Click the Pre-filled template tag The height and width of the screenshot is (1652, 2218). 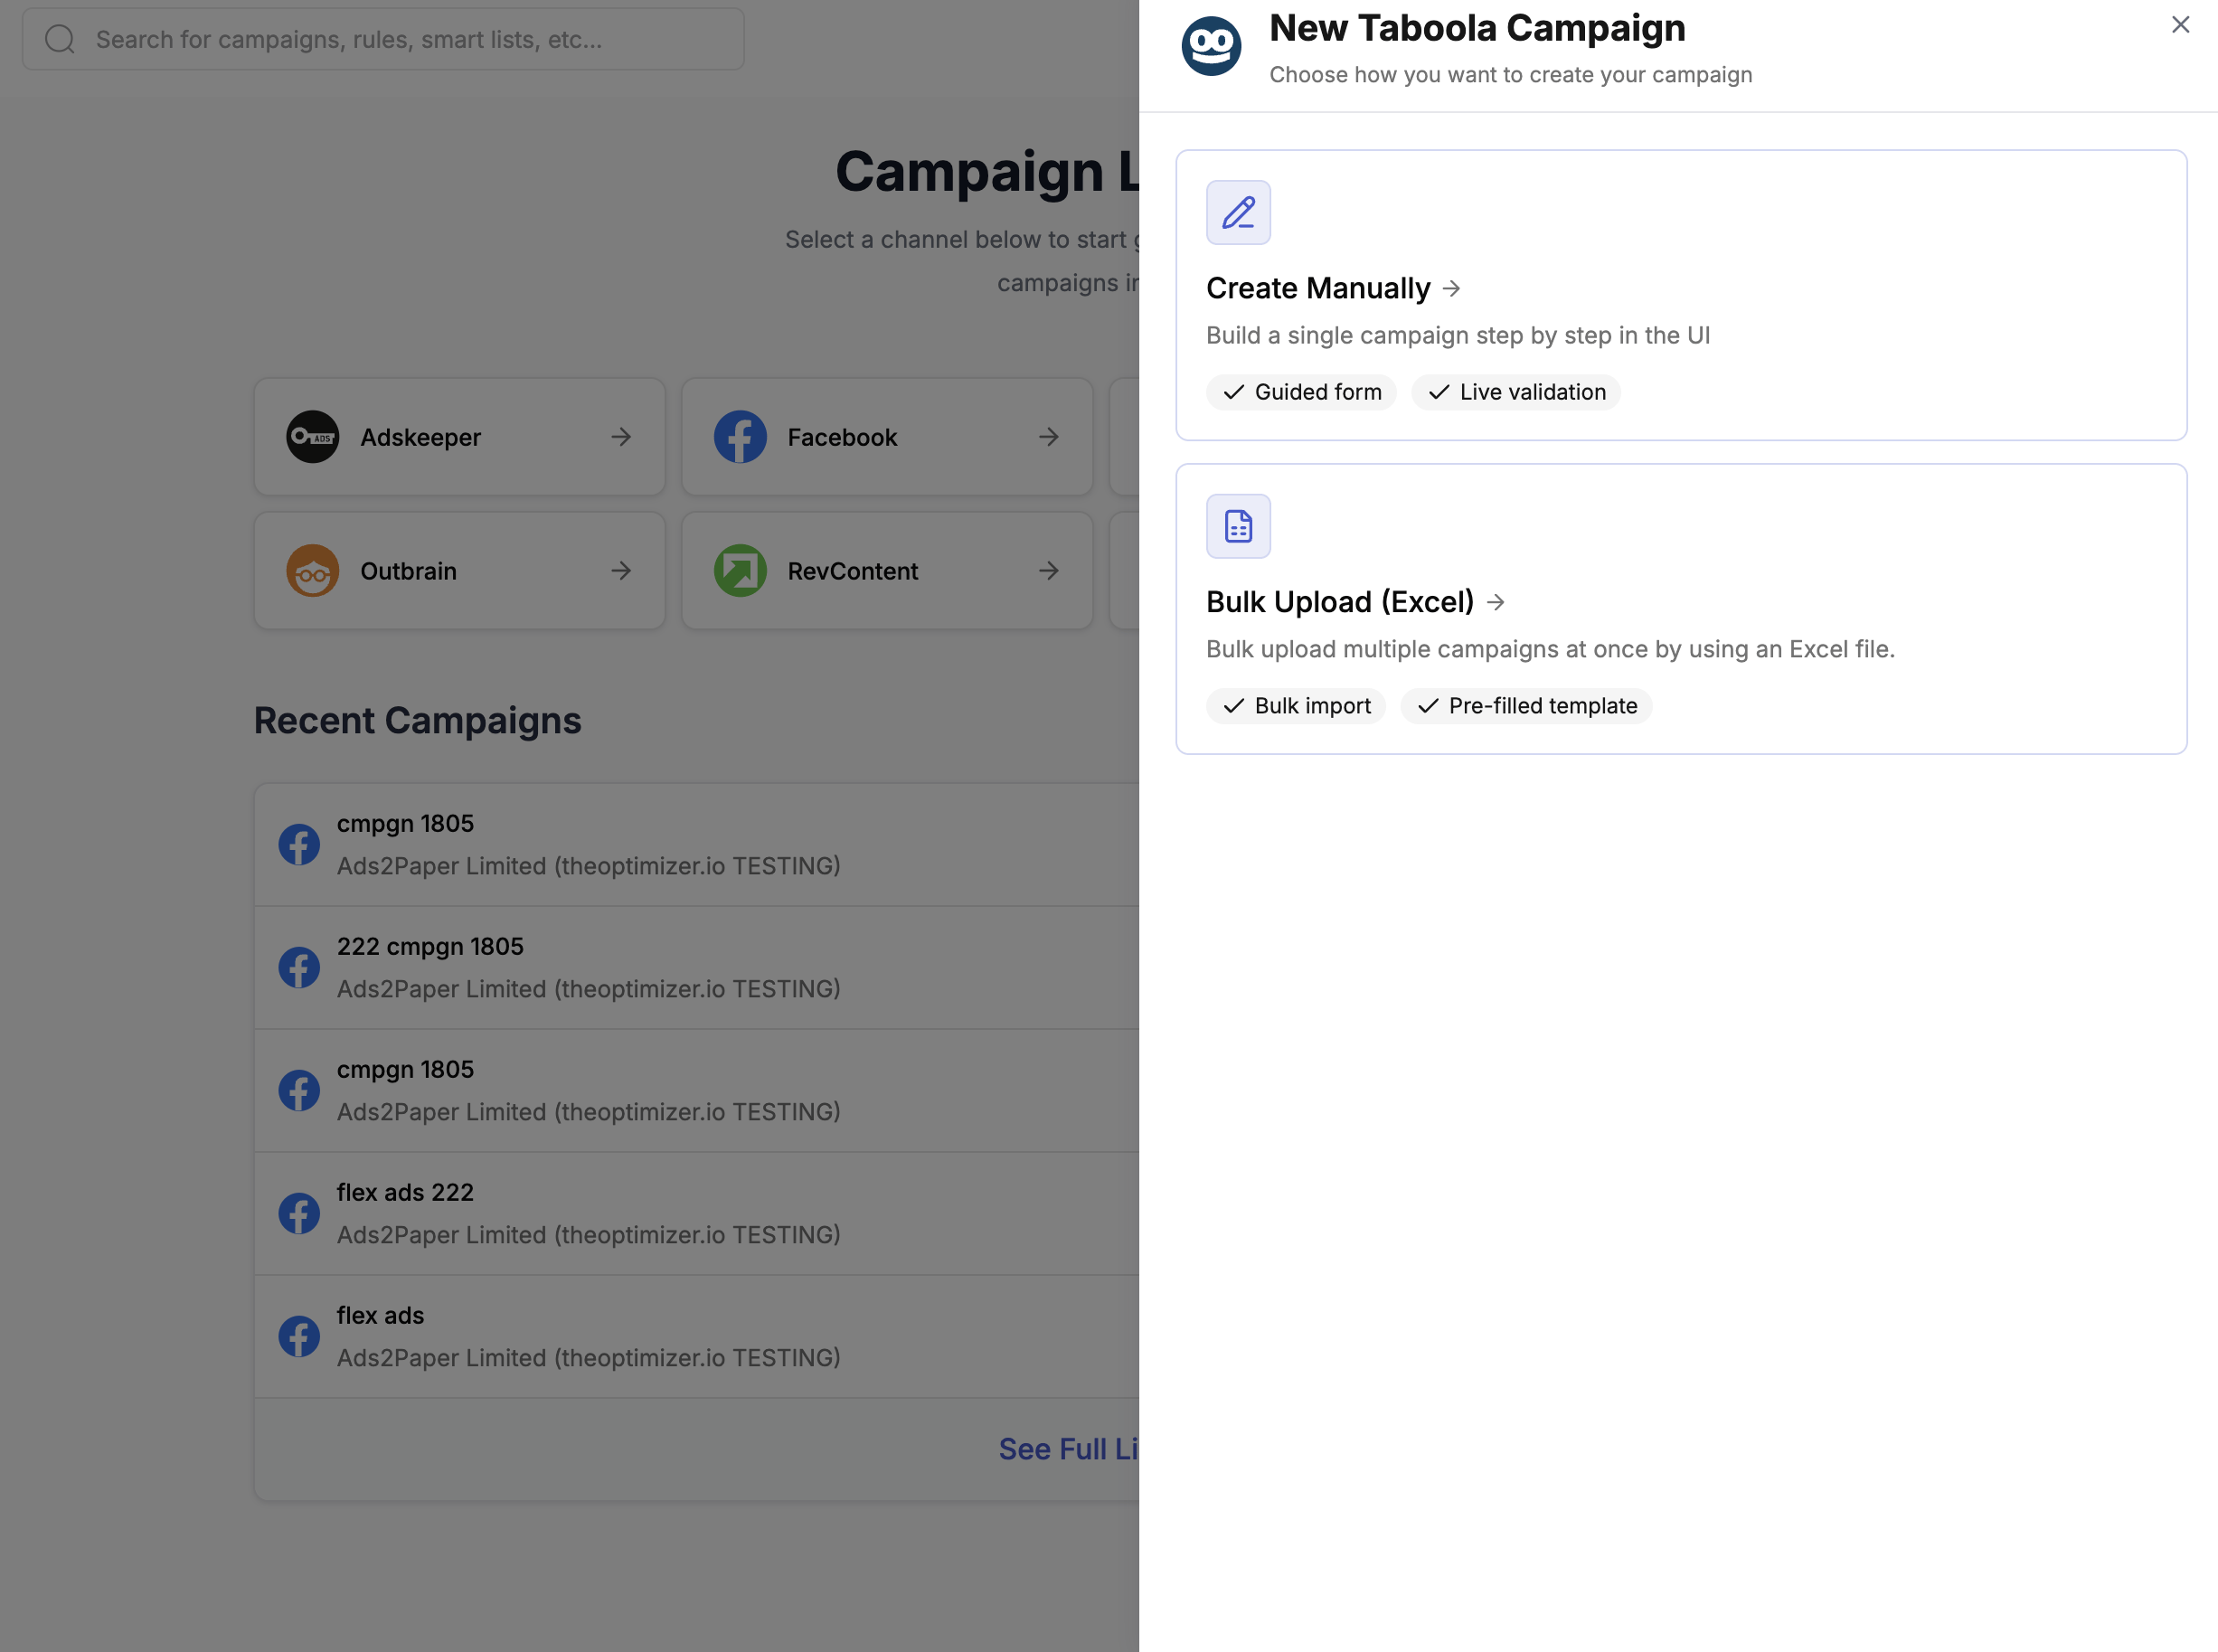(x=1526, y=706)
